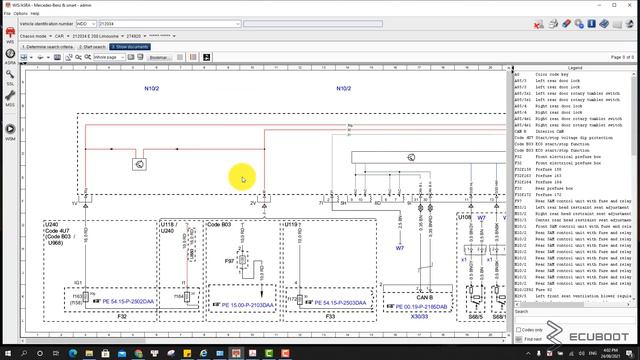Click the W7 label below the 2.5 BN wire
The image size is (640, 360).
(x=400, y=248)
